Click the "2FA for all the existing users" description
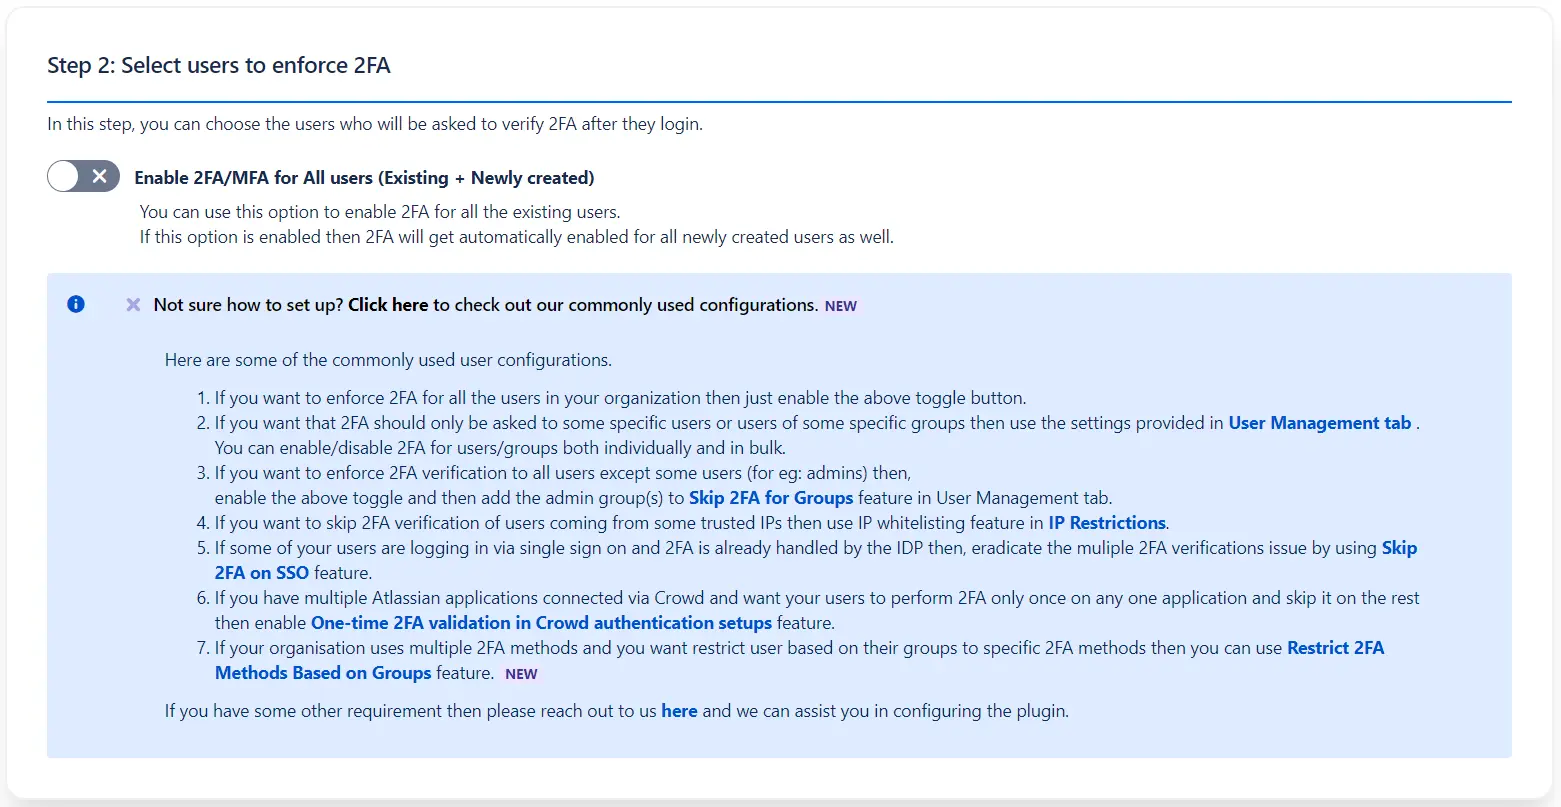 tap(380, 212)
